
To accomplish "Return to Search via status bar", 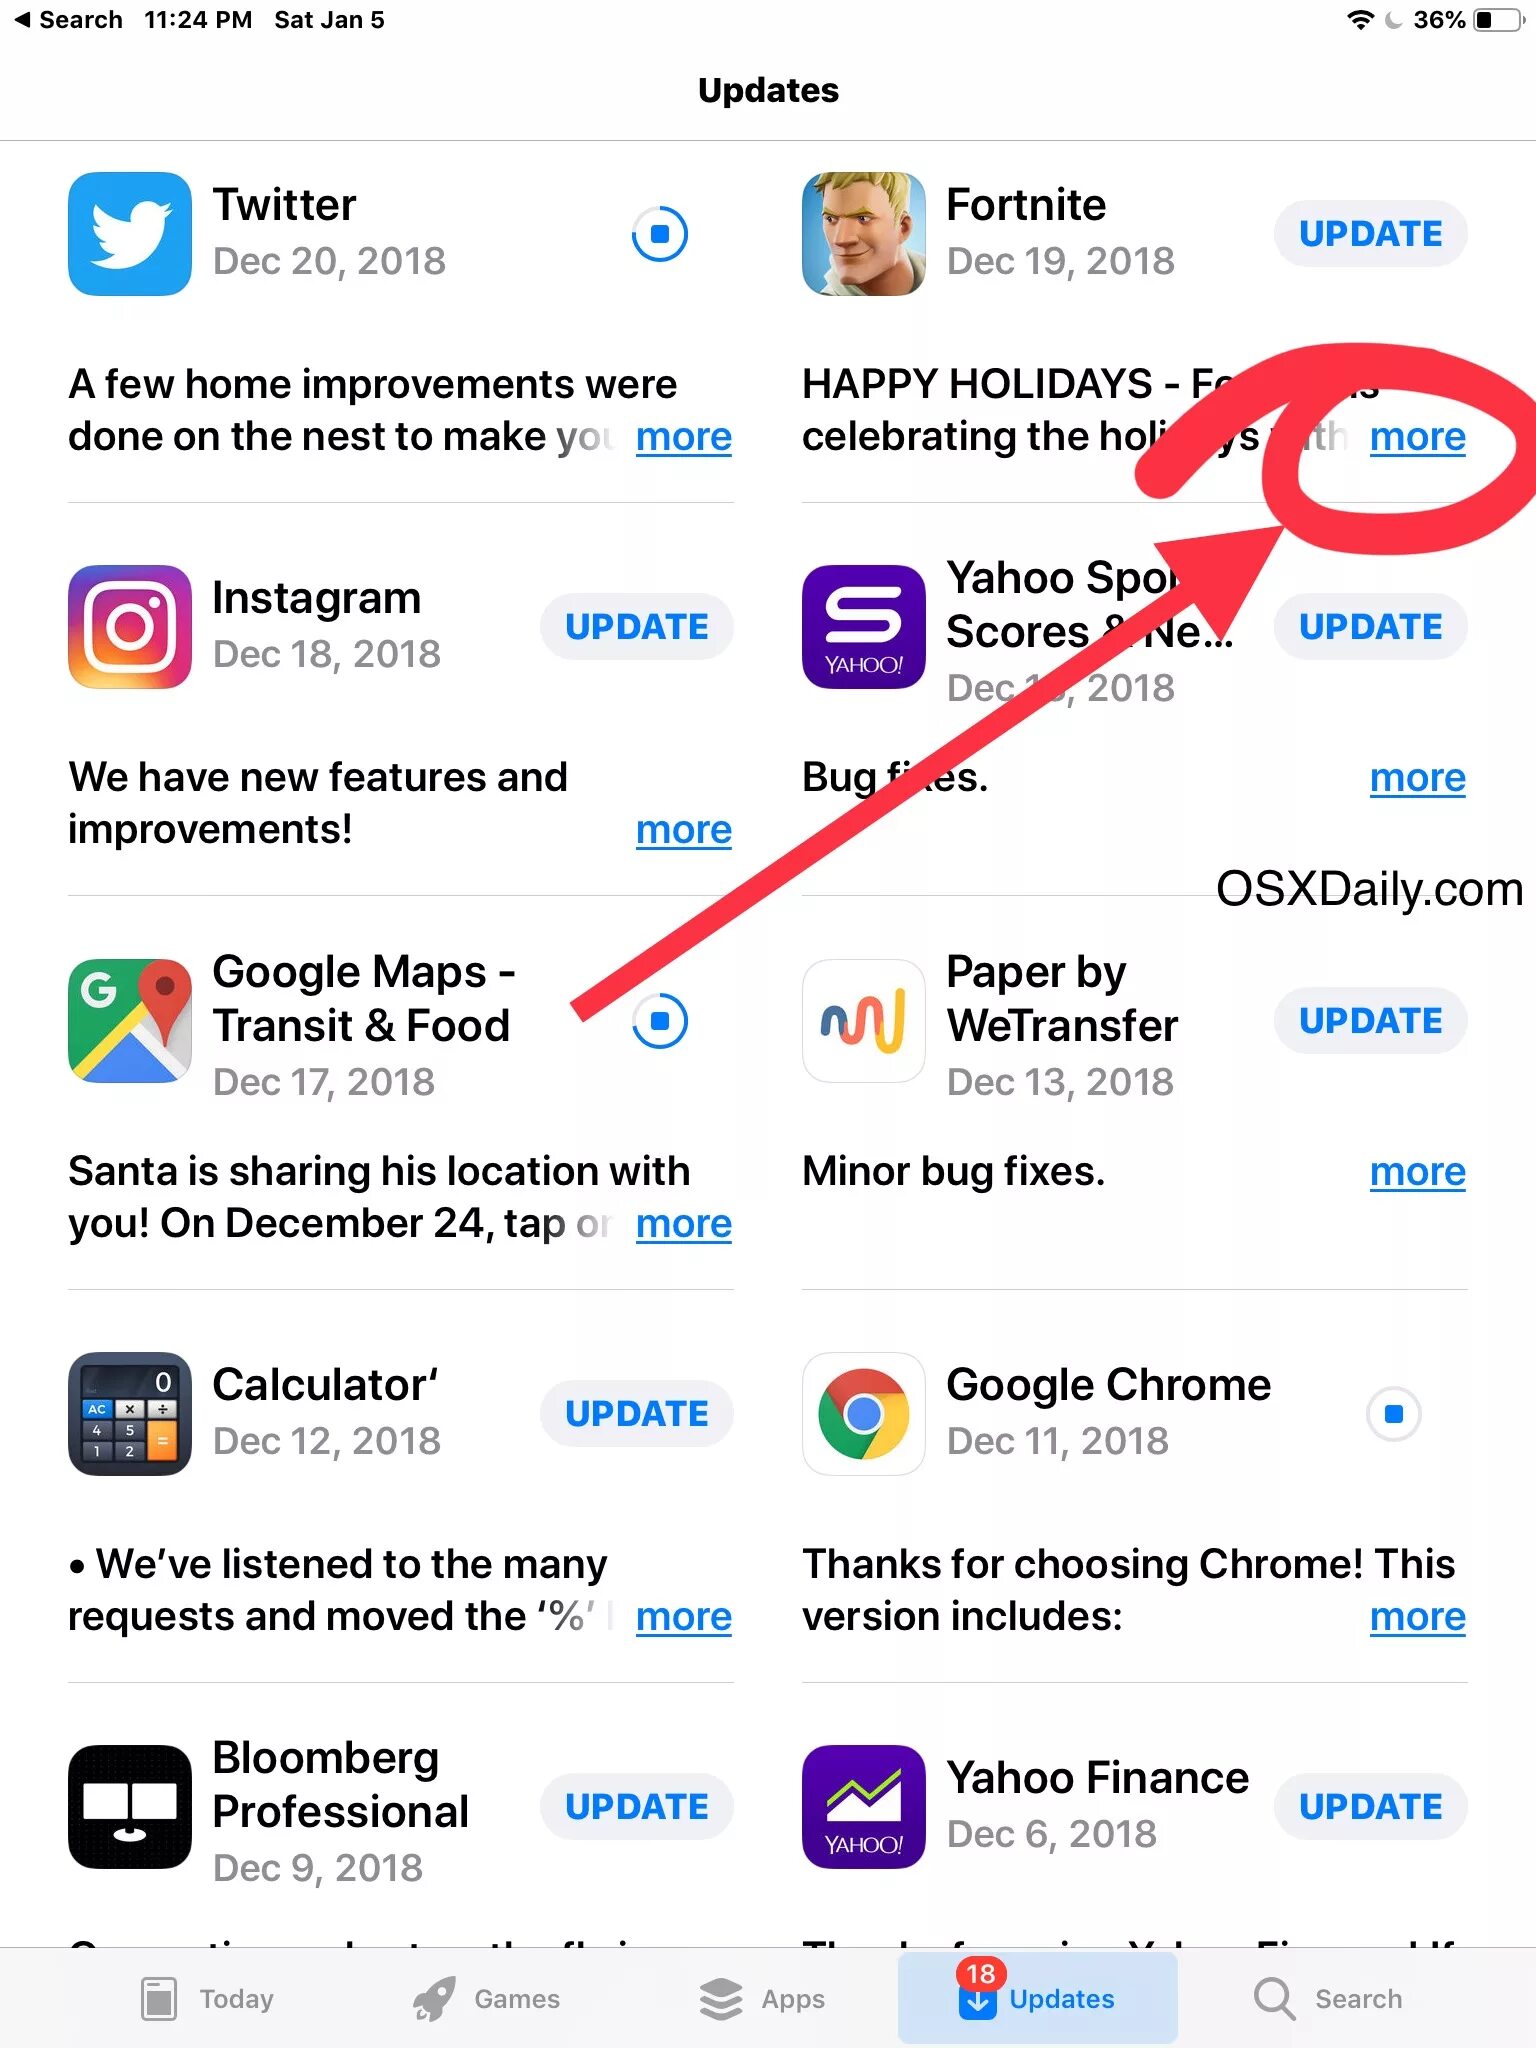I will point(68,20).
